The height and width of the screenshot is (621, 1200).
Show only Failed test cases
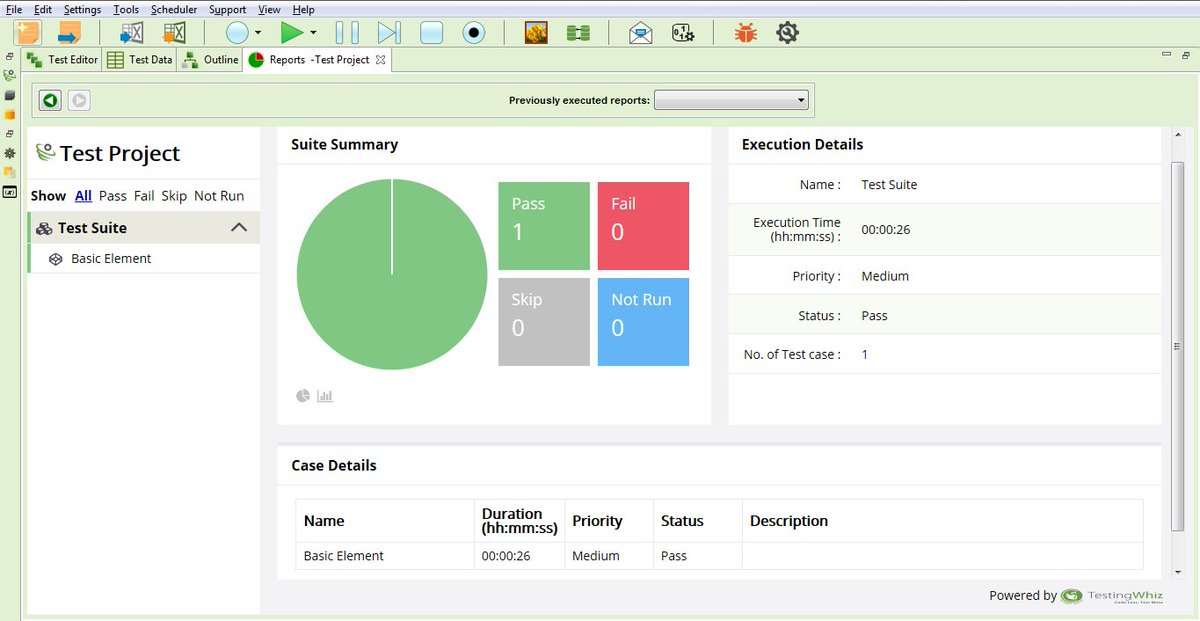pos(143,195)
